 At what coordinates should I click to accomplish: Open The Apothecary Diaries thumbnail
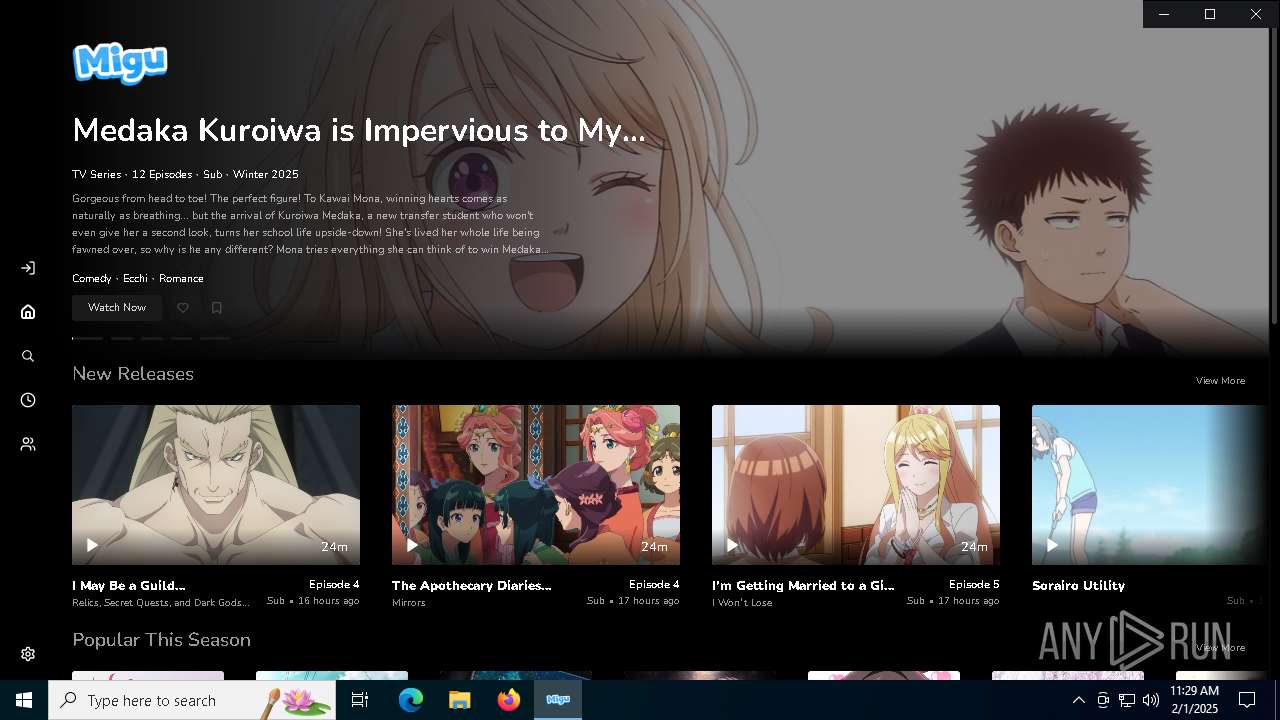(x=536, y=485)
